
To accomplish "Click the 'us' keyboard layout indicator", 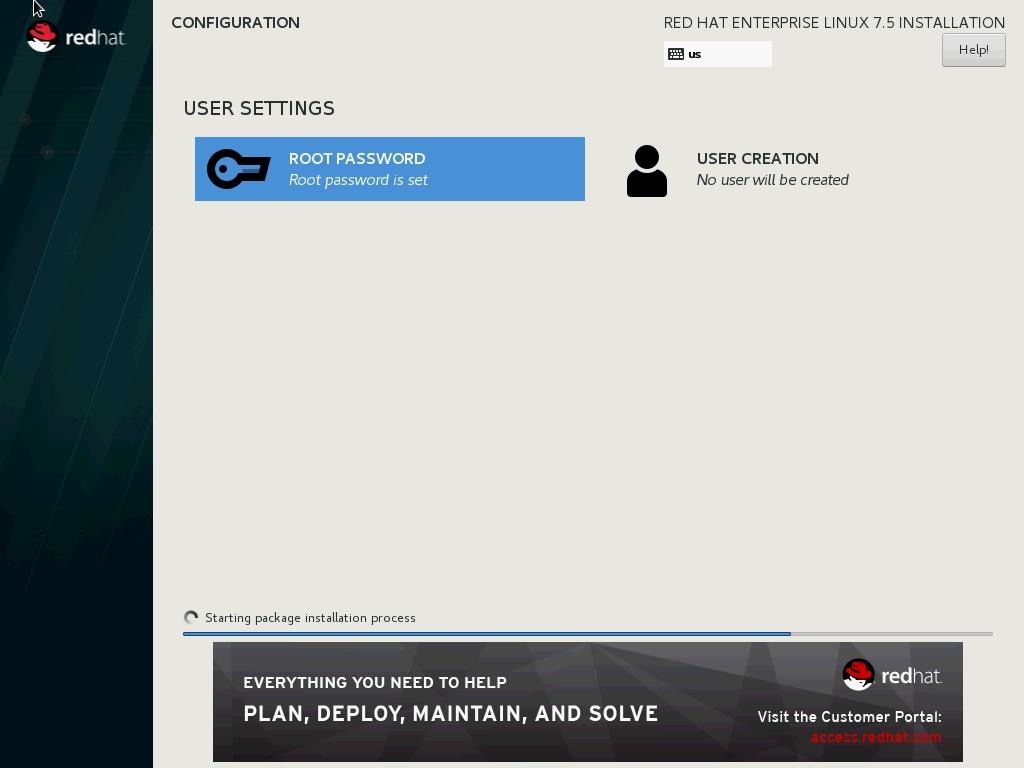I will 718,54.
